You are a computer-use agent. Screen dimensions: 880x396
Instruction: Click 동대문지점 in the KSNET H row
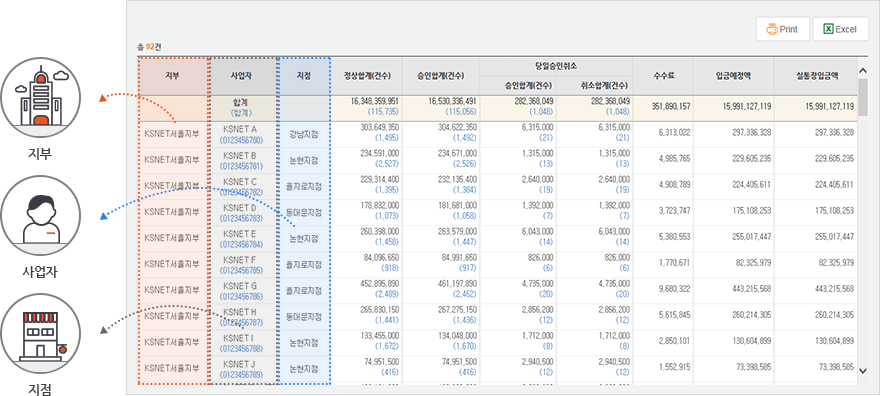pos(304,317)
